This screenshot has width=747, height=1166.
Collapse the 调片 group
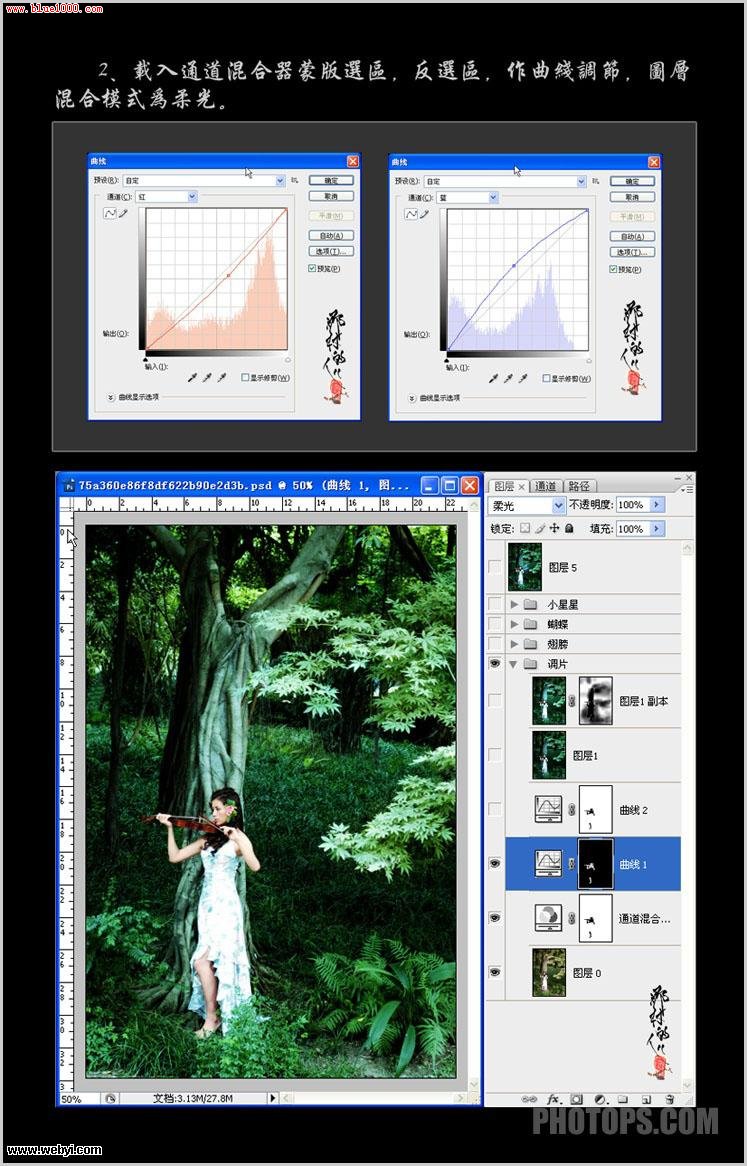tap(514, 663)
